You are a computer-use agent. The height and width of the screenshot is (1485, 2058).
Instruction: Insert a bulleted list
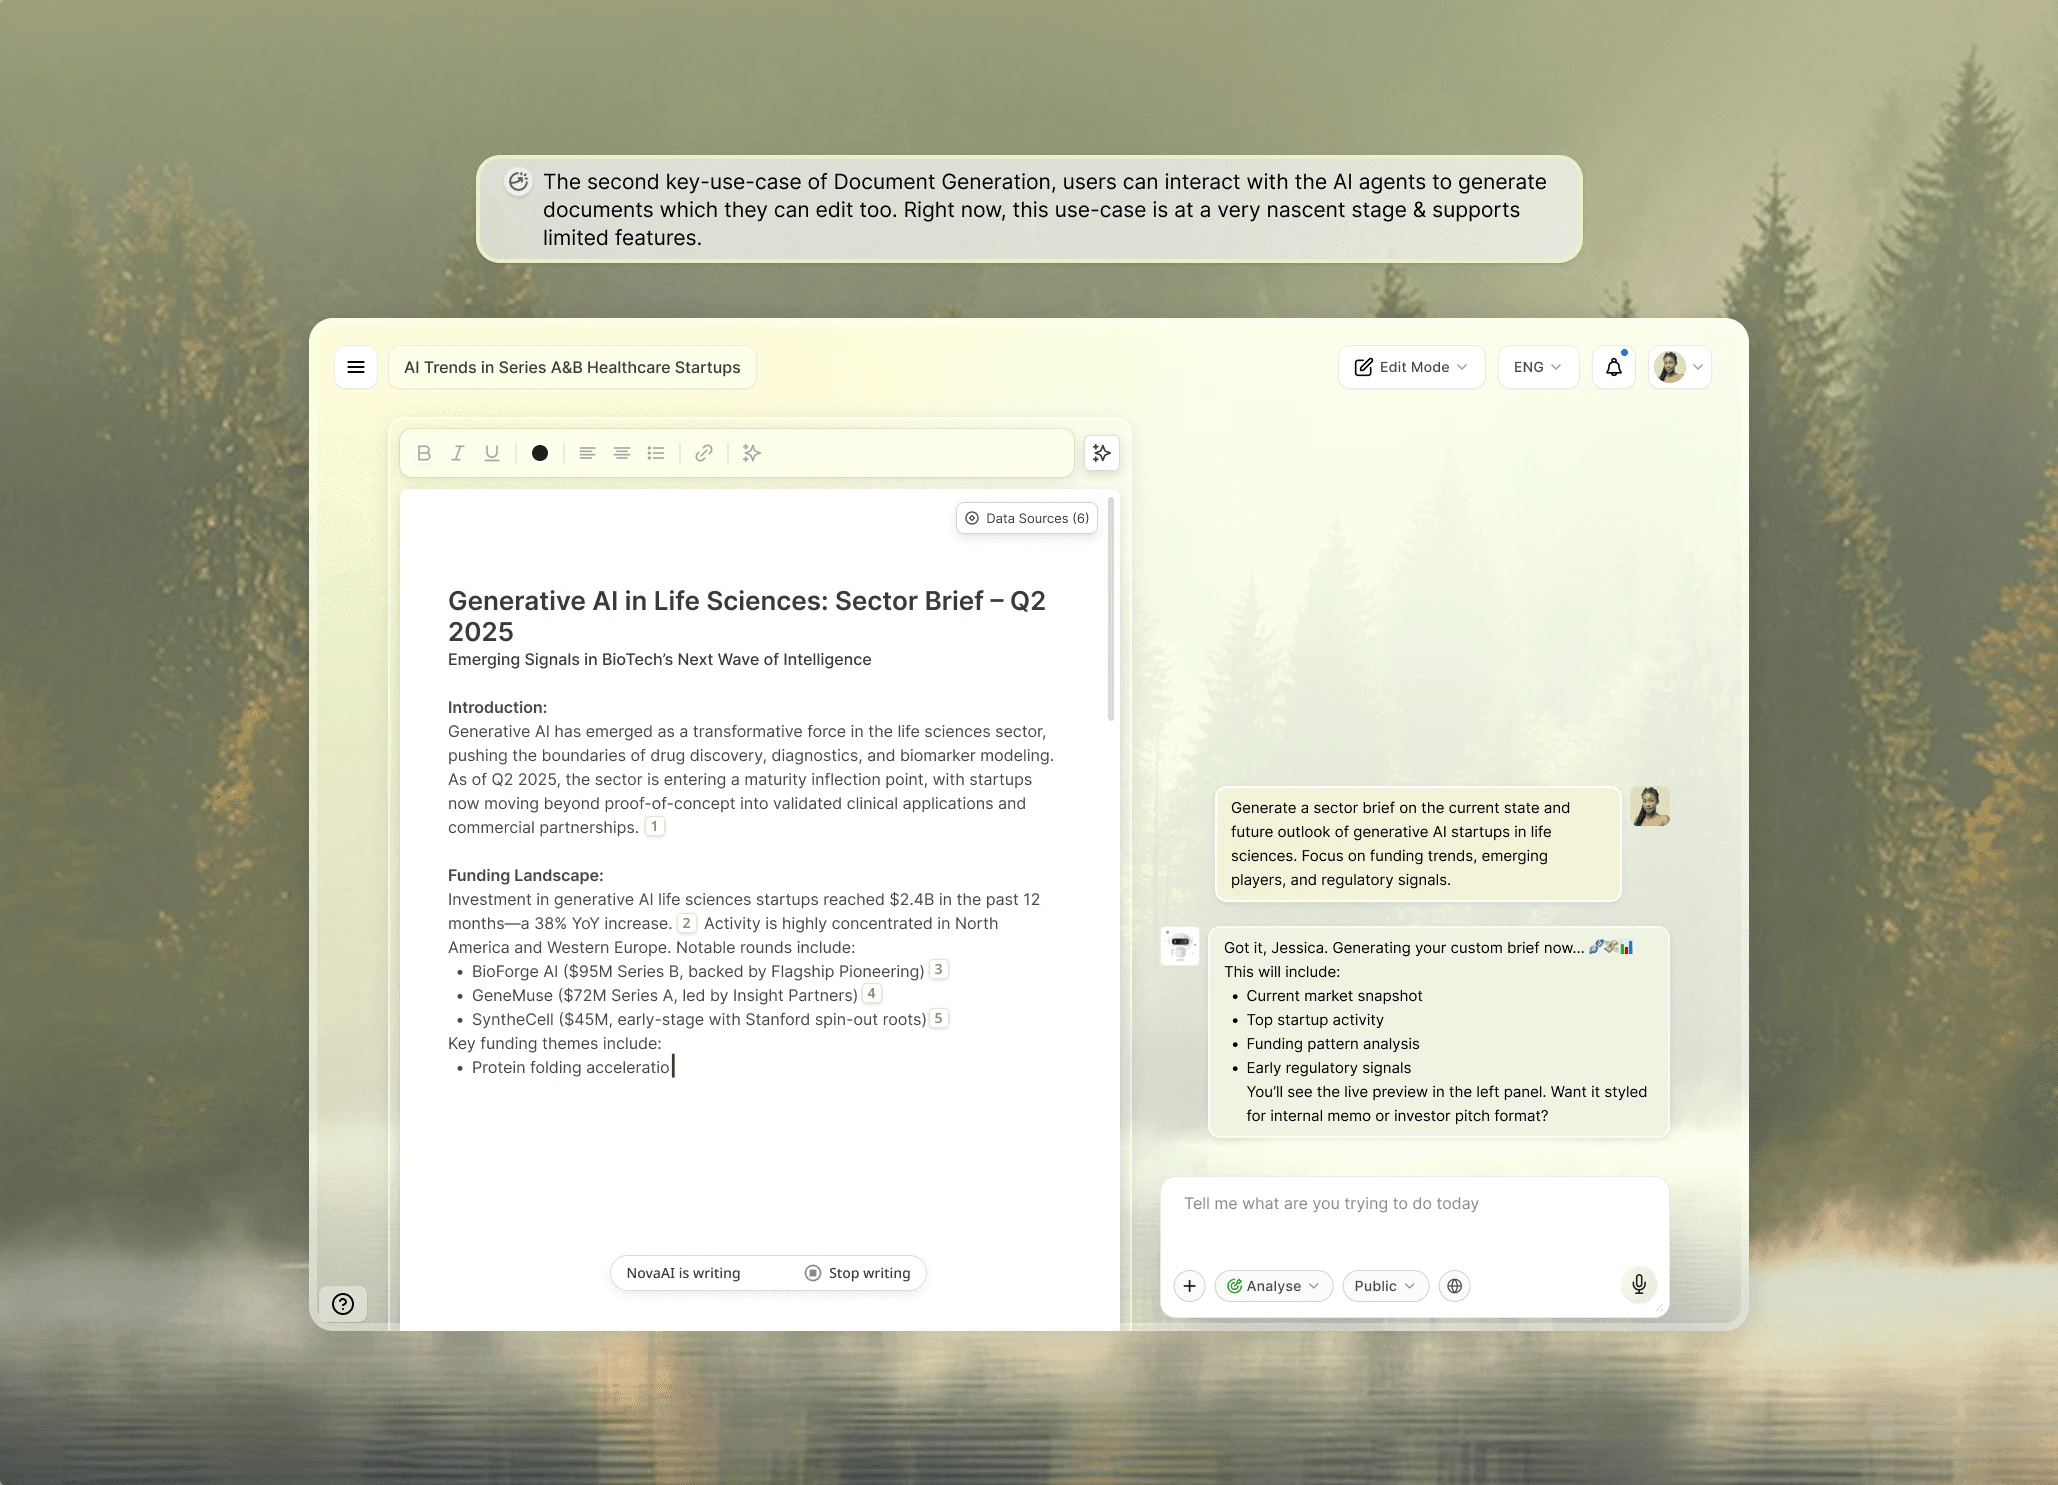coord(656,453)
